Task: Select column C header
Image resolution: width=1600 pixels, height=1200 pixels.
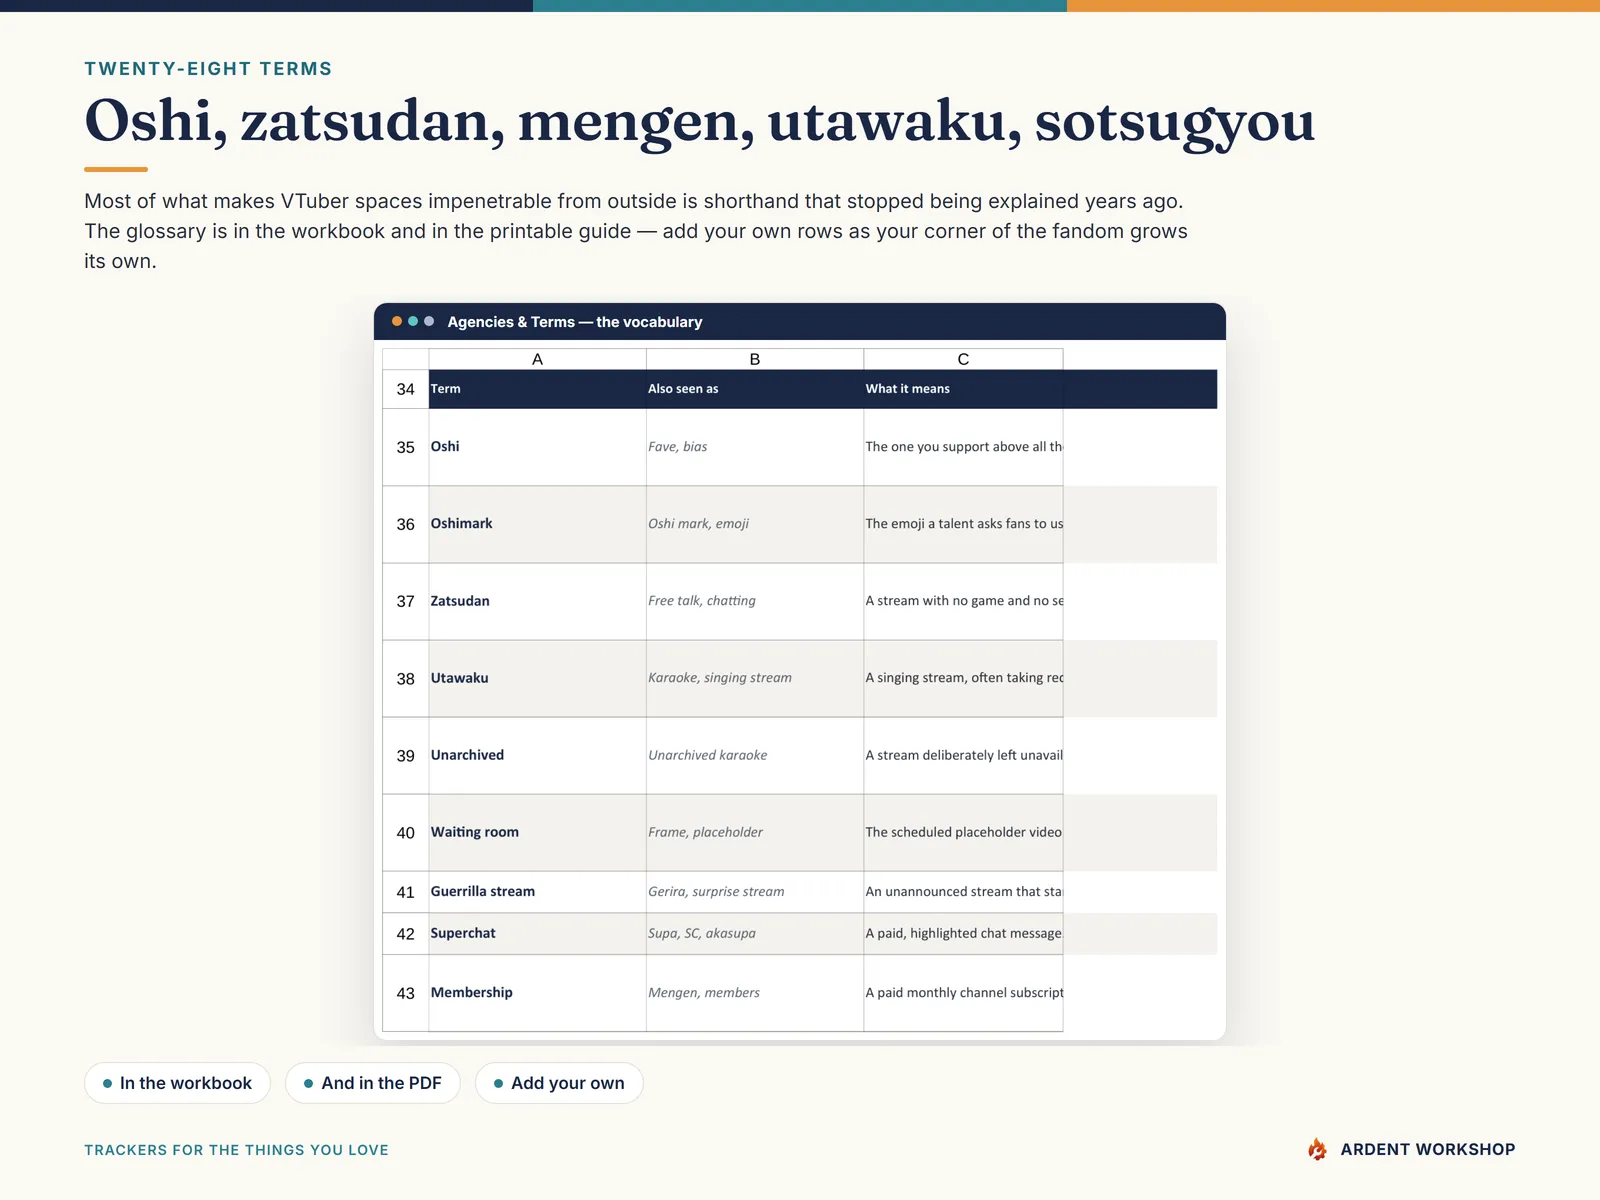Action: pos(963,359)
